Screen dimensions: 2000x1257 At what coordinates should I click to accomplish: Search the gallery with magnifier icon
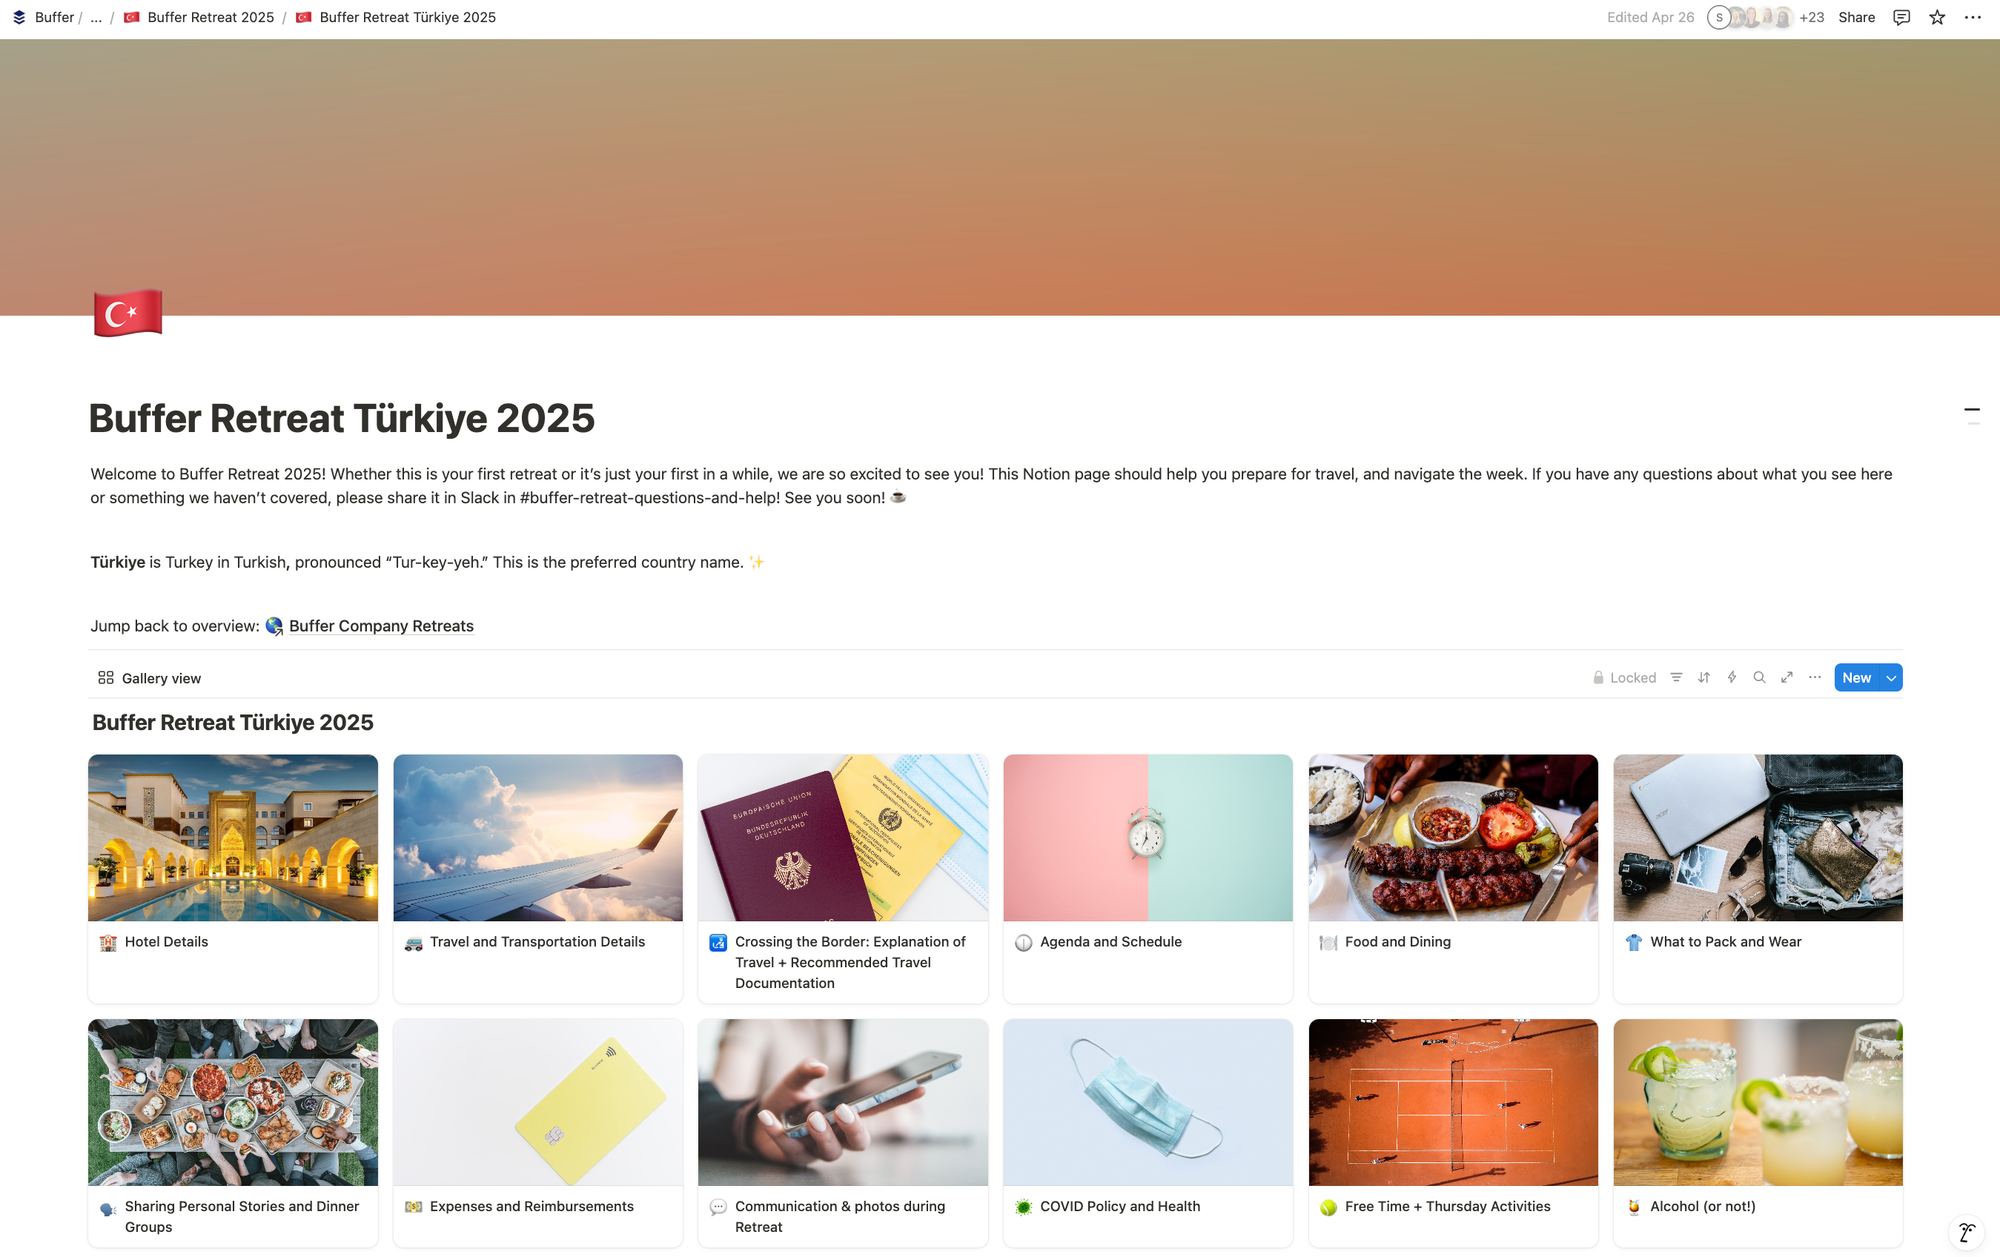pyautogui.click(x=1759, y=678)
